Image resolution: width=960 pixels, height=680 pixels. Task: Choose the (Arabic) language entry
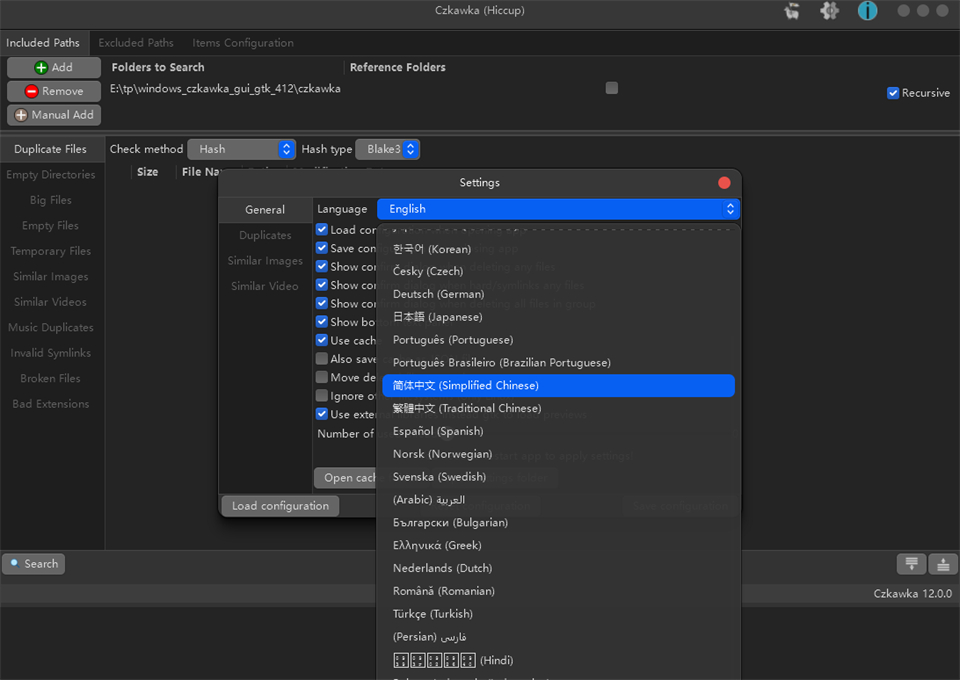pos(558,500)
